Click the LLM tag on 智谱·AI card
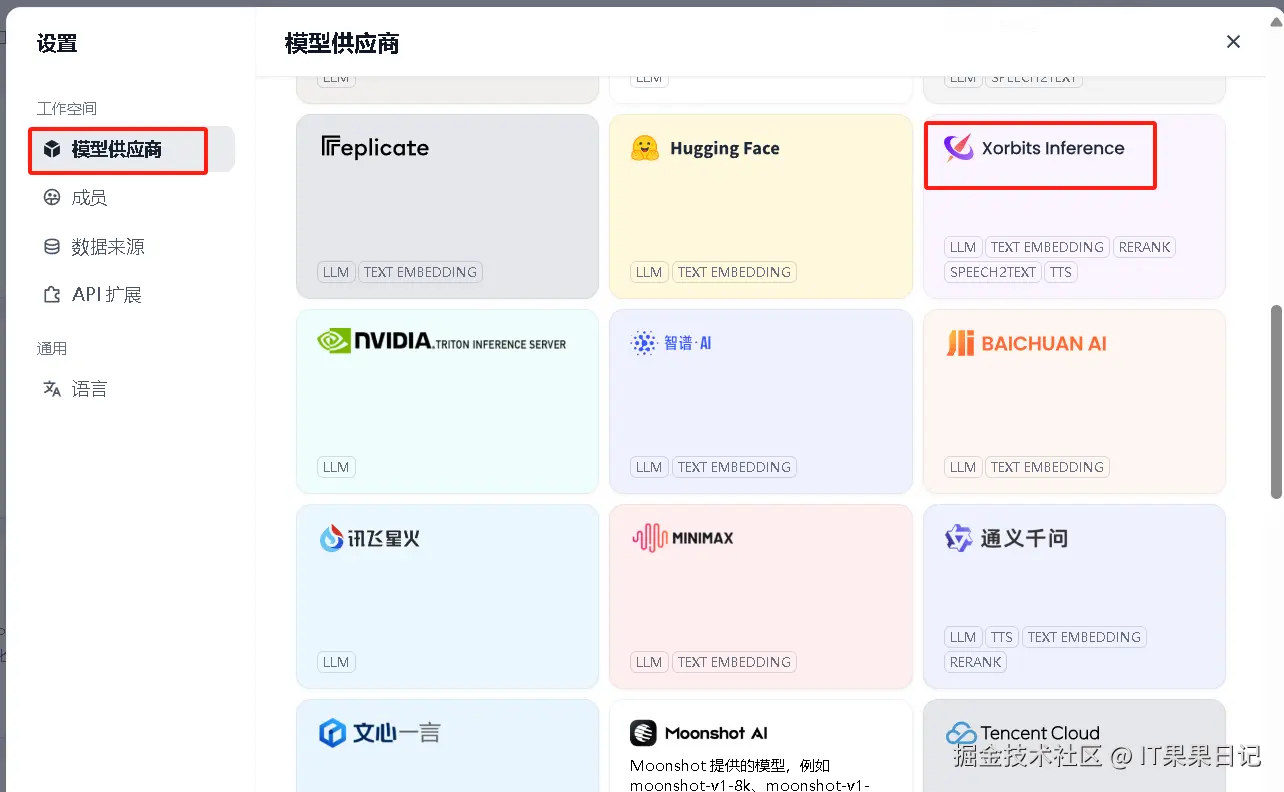The width and height of the screenshot is (1284, 792). (x=649, y=467)
